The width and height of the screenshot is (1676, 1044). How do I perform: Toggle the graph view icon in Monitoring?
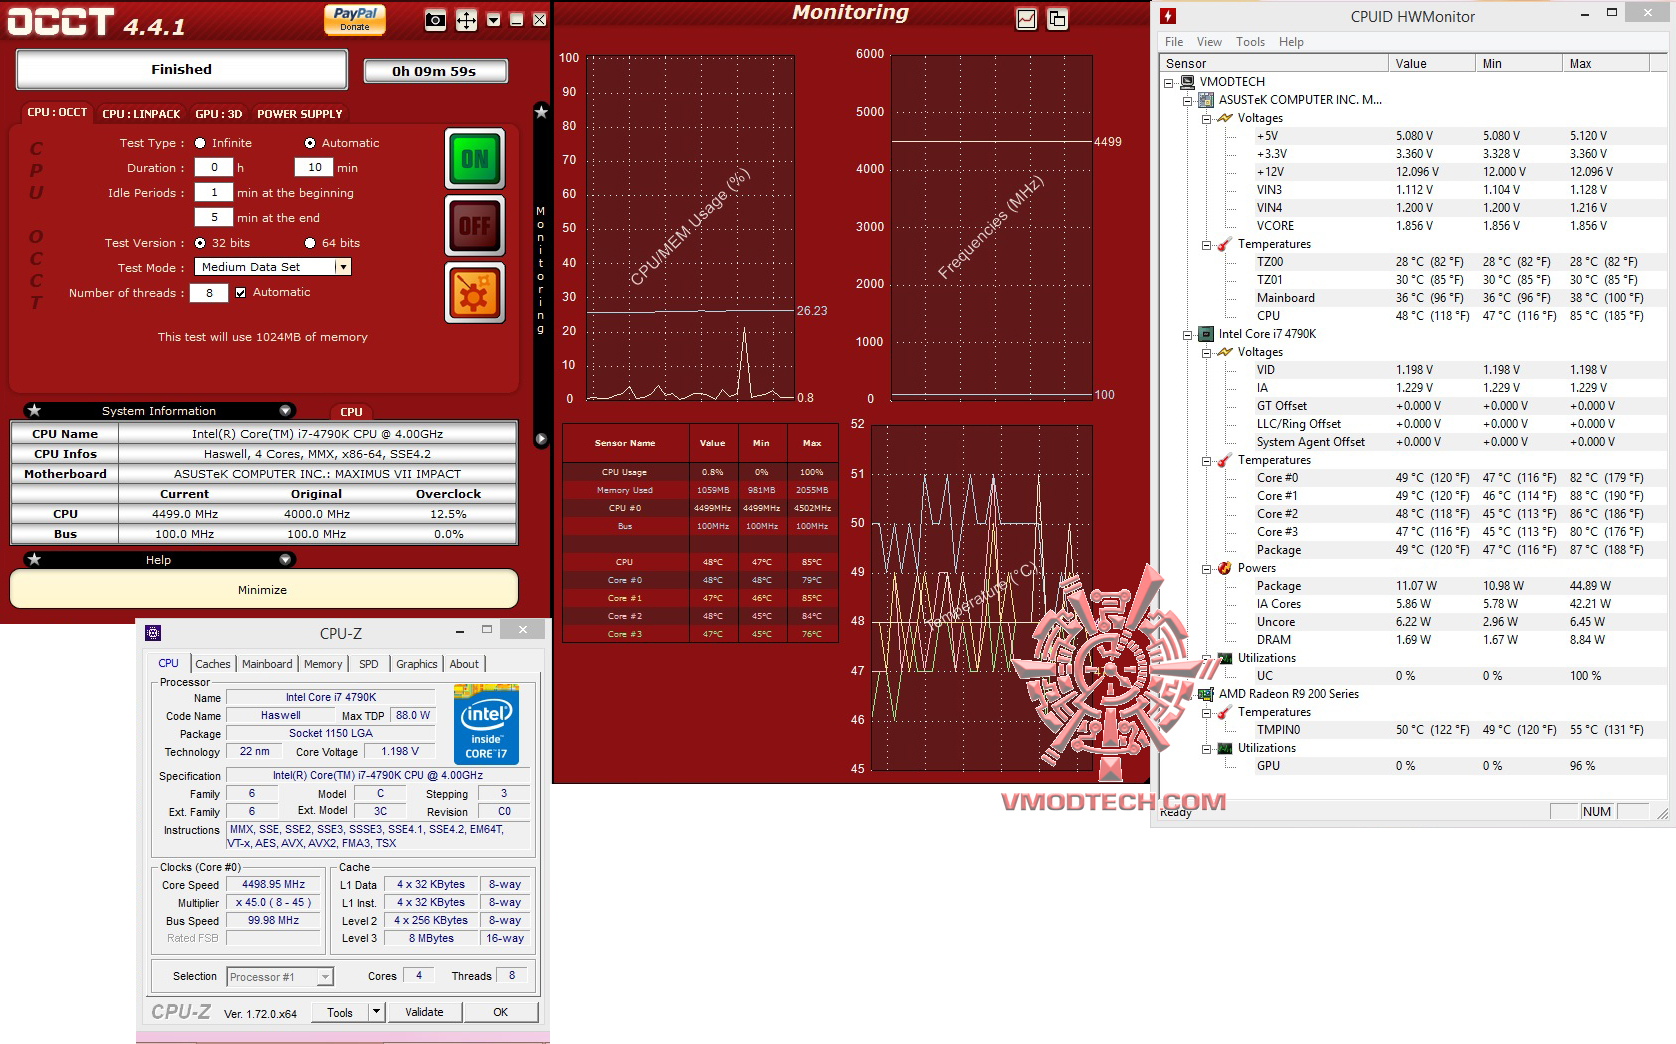click(x=1026, y=19)
